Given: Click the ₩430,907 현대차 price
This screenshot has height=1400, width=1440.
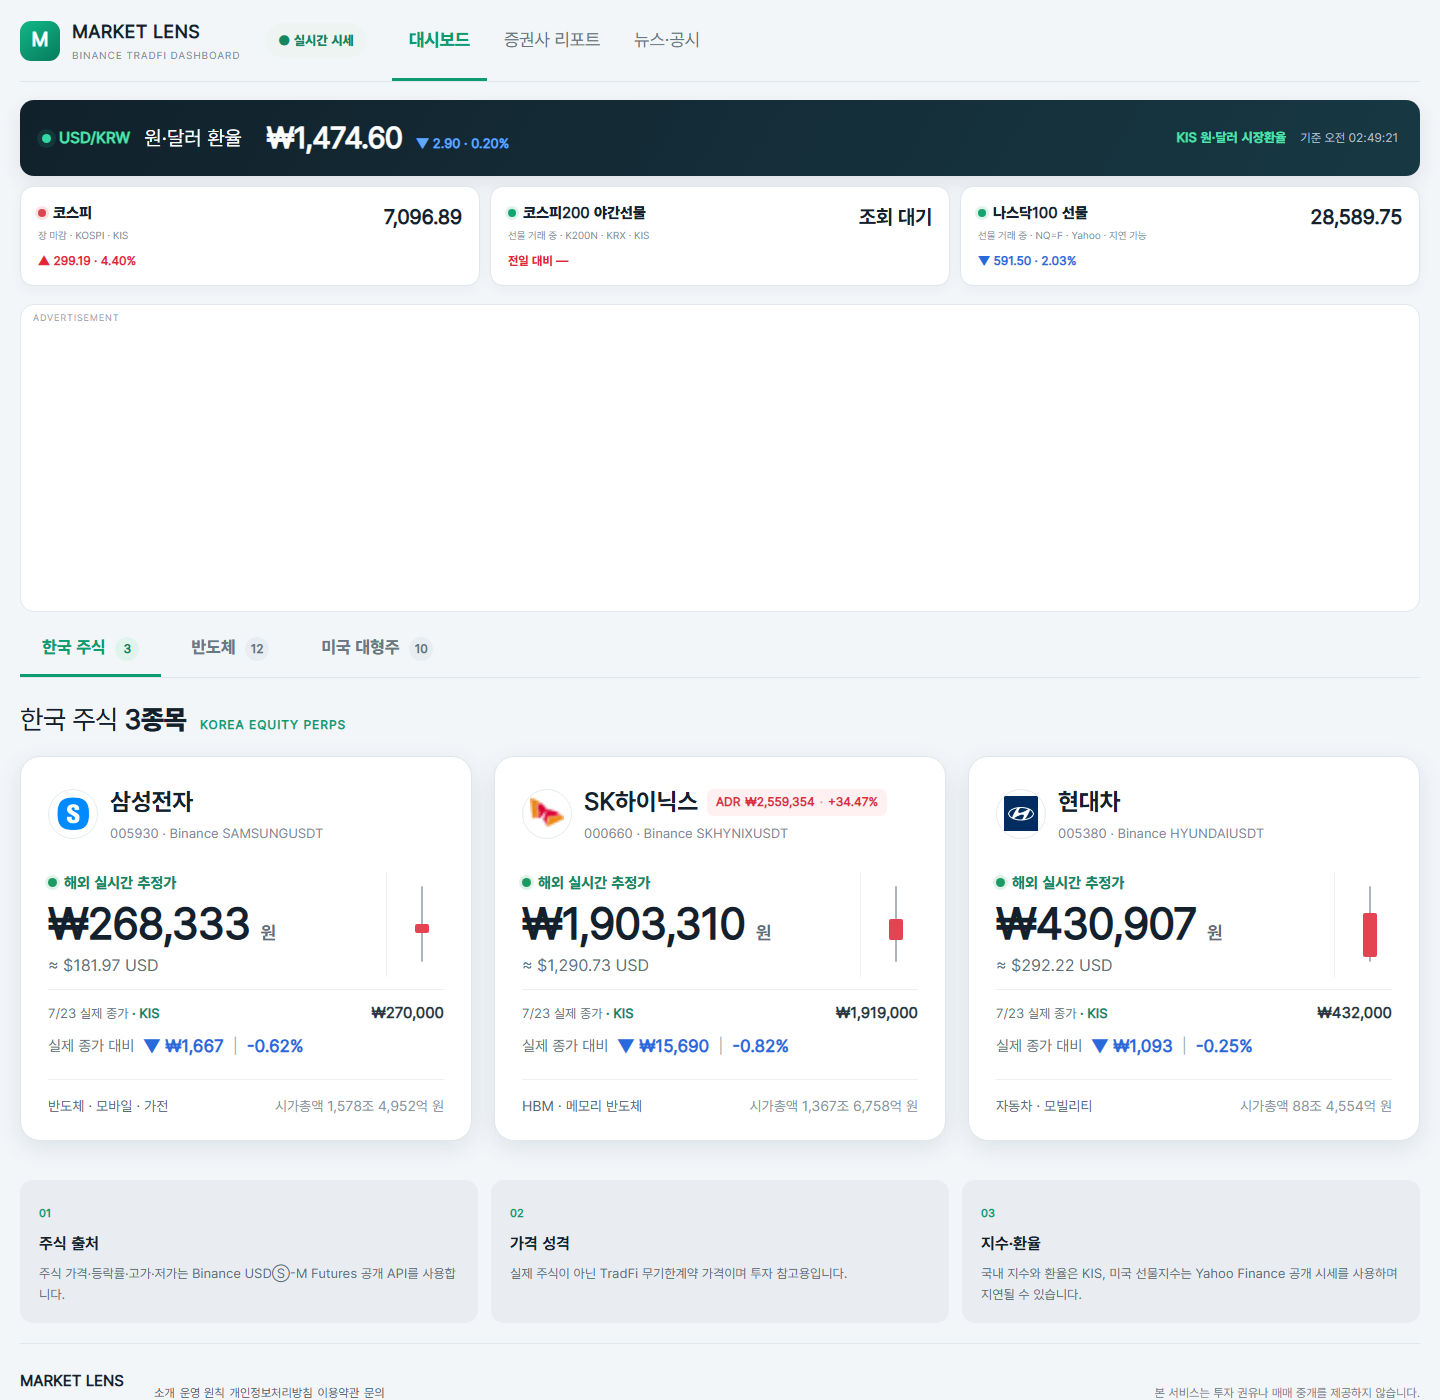Looking at the screenshot, I should 1096,924.
